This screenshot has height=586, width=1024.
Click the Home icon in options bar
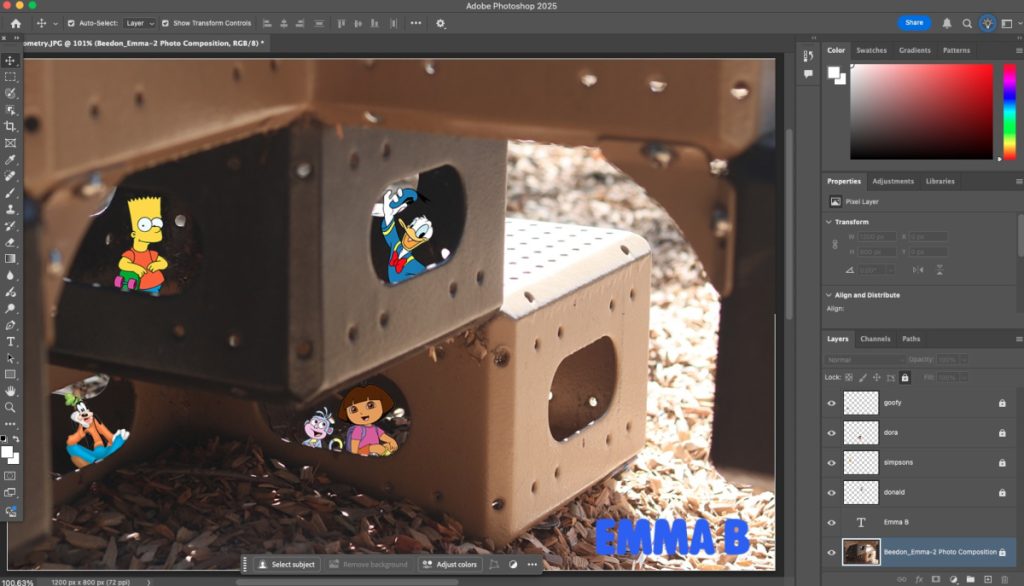pyautogui.click(x=15, y=23)
